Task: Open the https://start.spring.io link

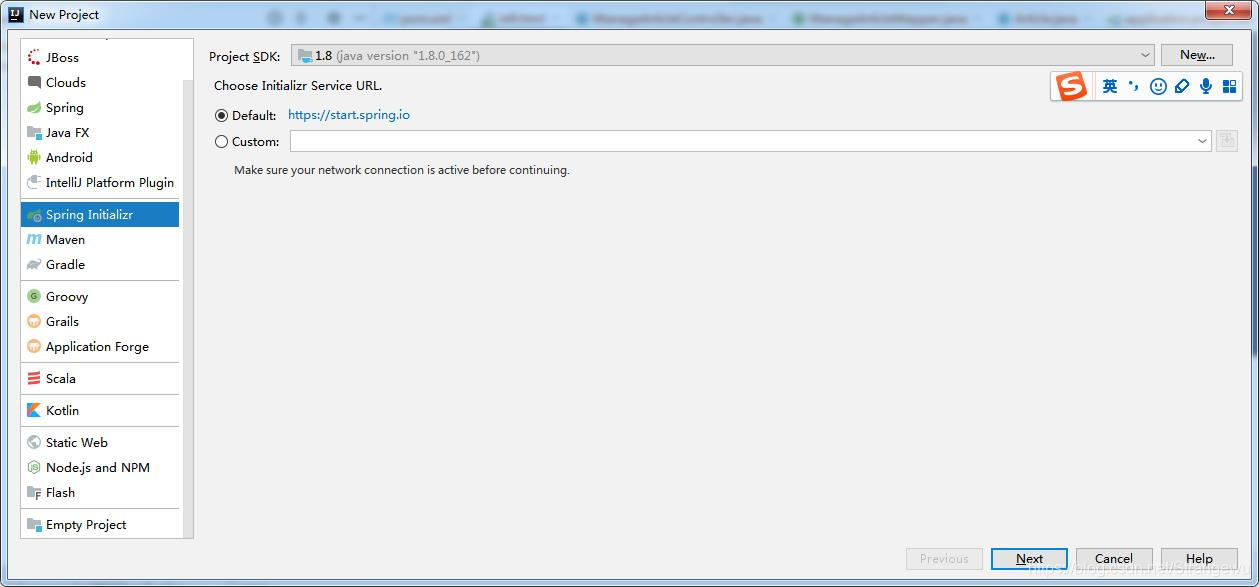Action: pyautogui.click(x=349, y=115)
